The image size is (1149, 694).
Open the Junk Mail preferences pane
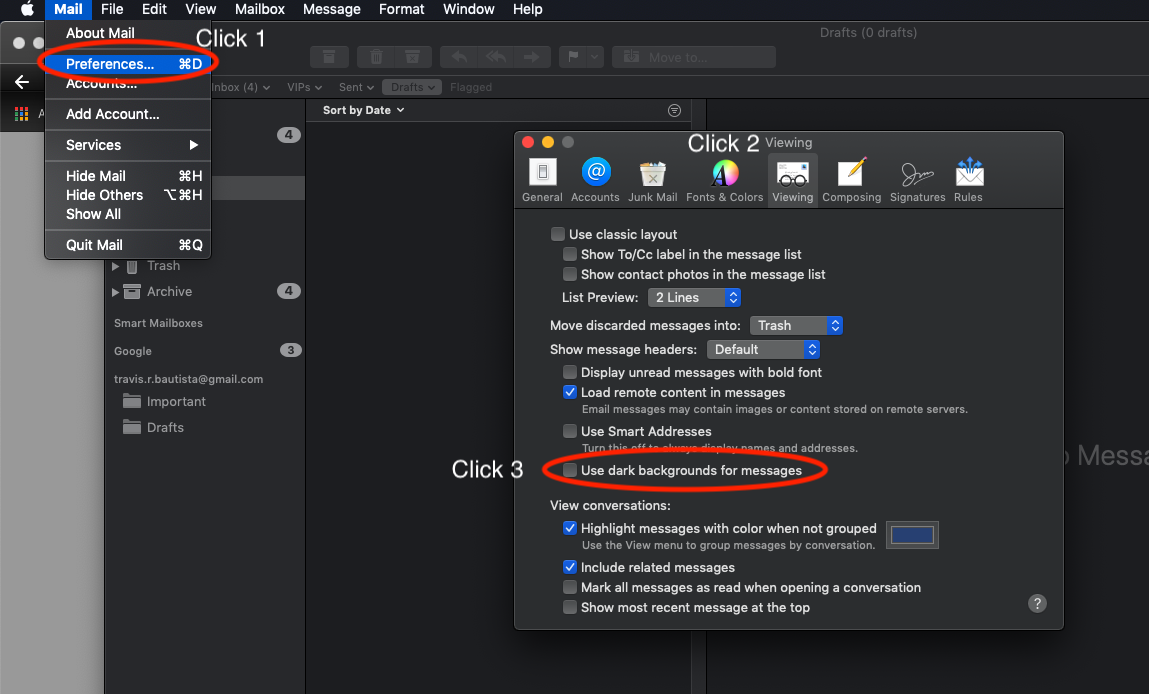pyautogui.click(x=652, y=180)
